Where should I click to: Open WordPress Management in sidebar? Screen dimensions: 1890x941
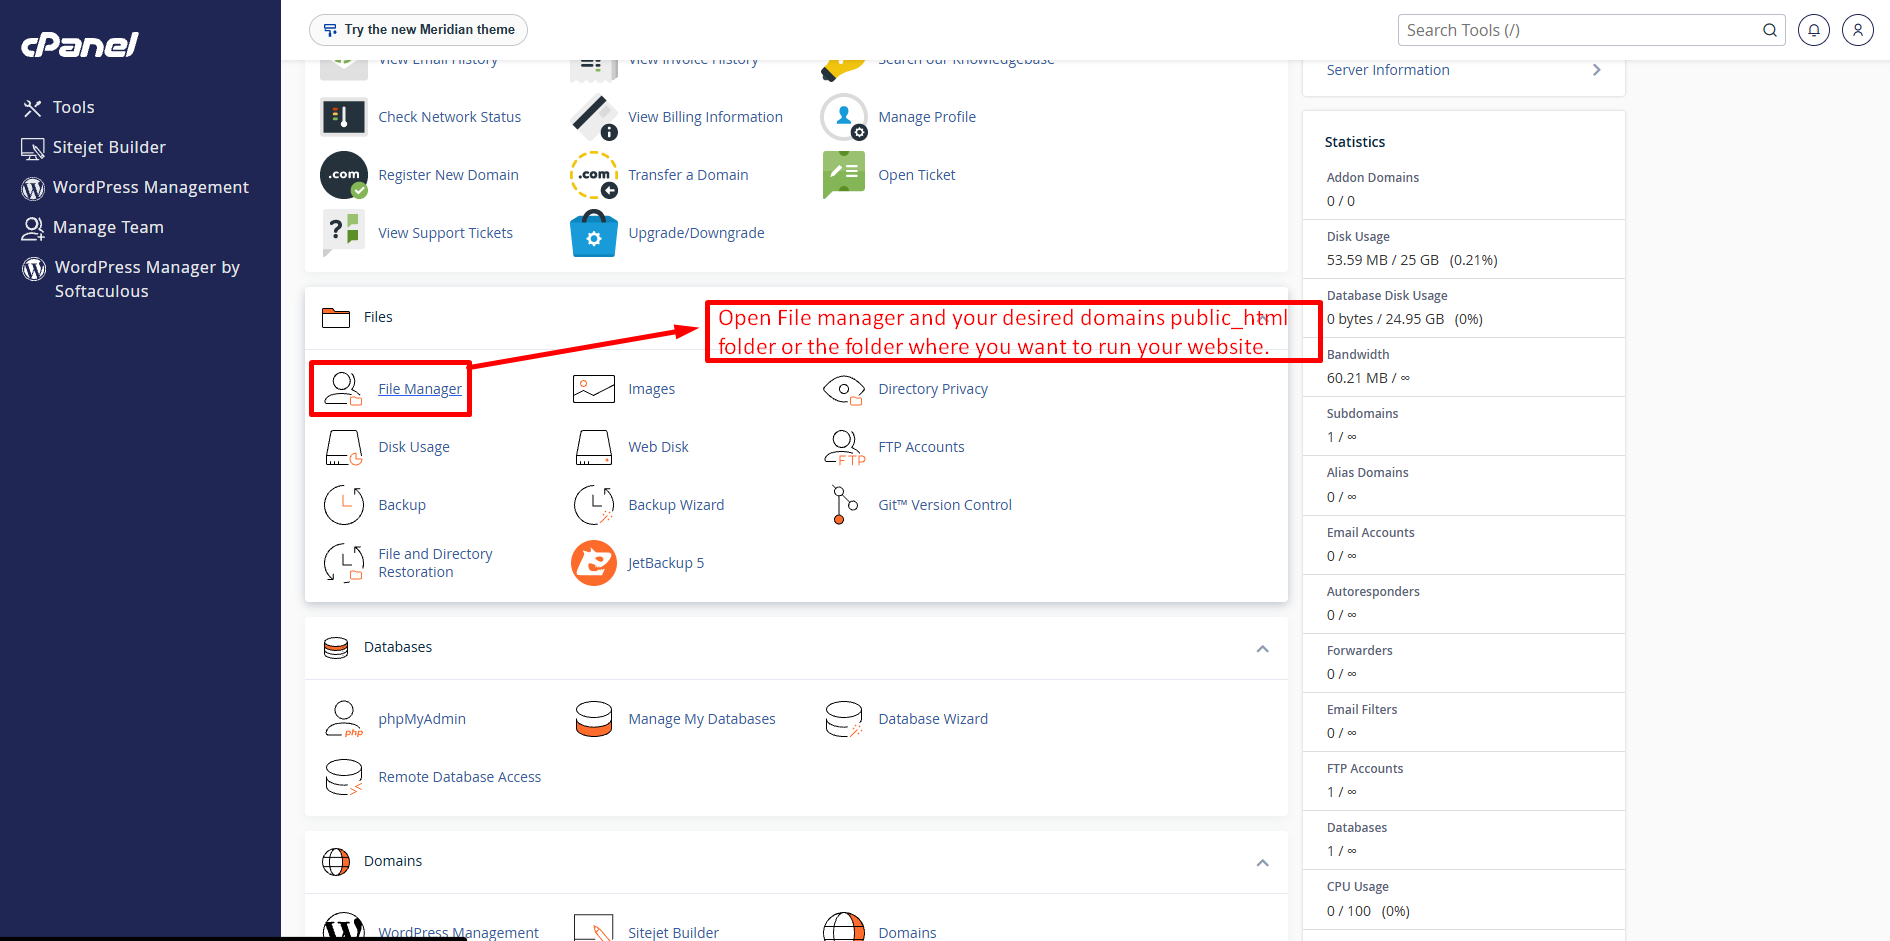pos(150,187)
